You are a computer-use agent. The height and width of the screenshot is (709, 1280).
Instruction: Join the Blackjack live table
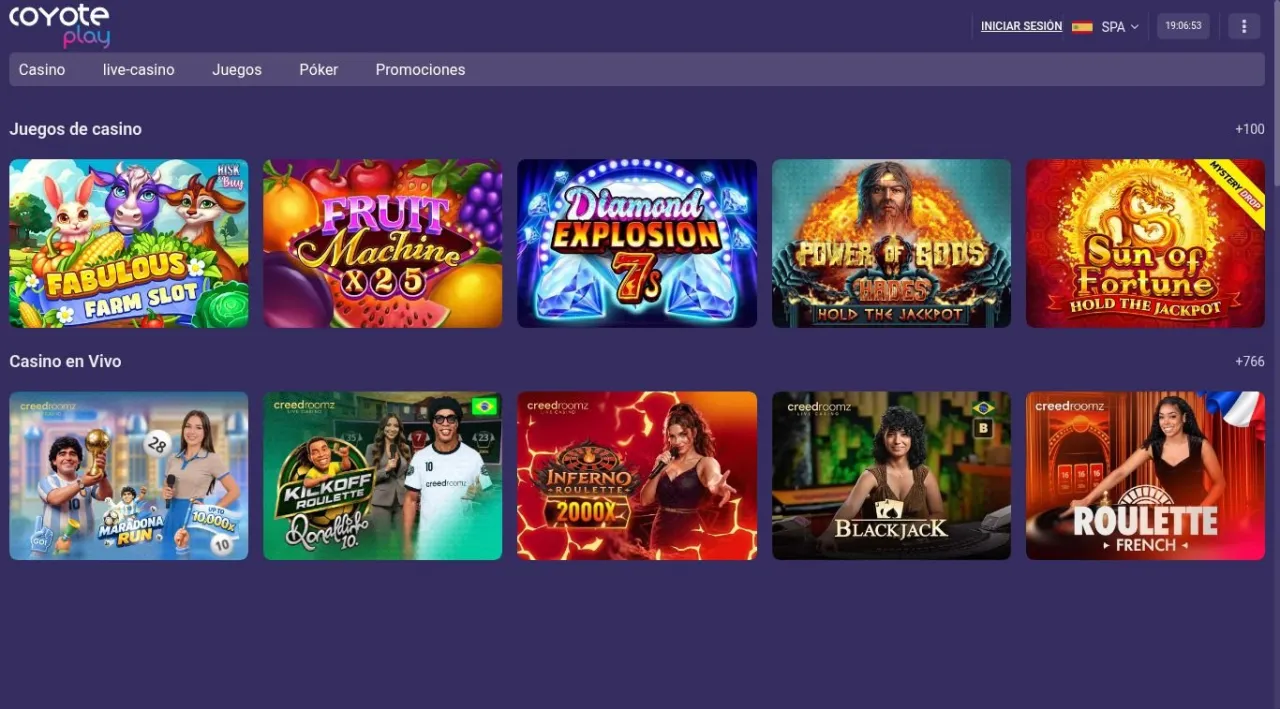pos(891,475)
